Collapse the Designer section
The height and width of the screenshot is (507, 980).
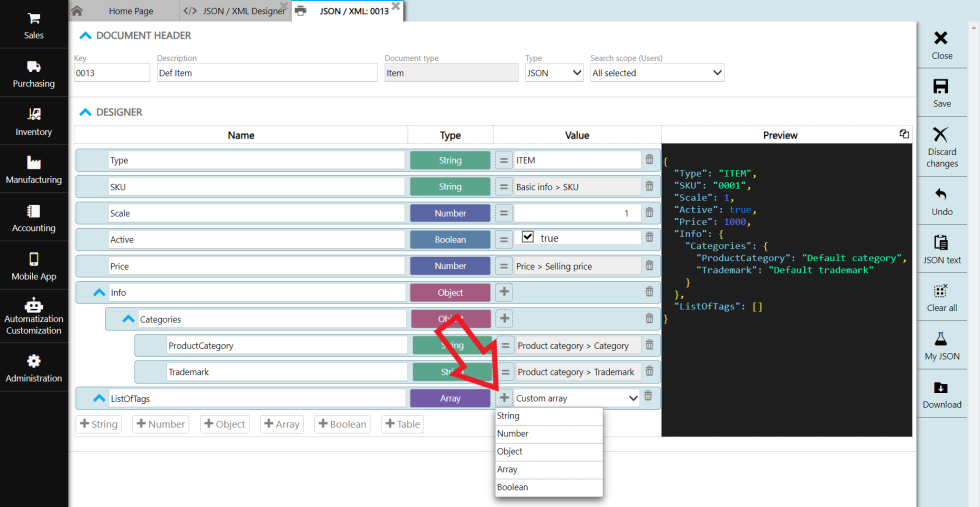tap(86, 113)
